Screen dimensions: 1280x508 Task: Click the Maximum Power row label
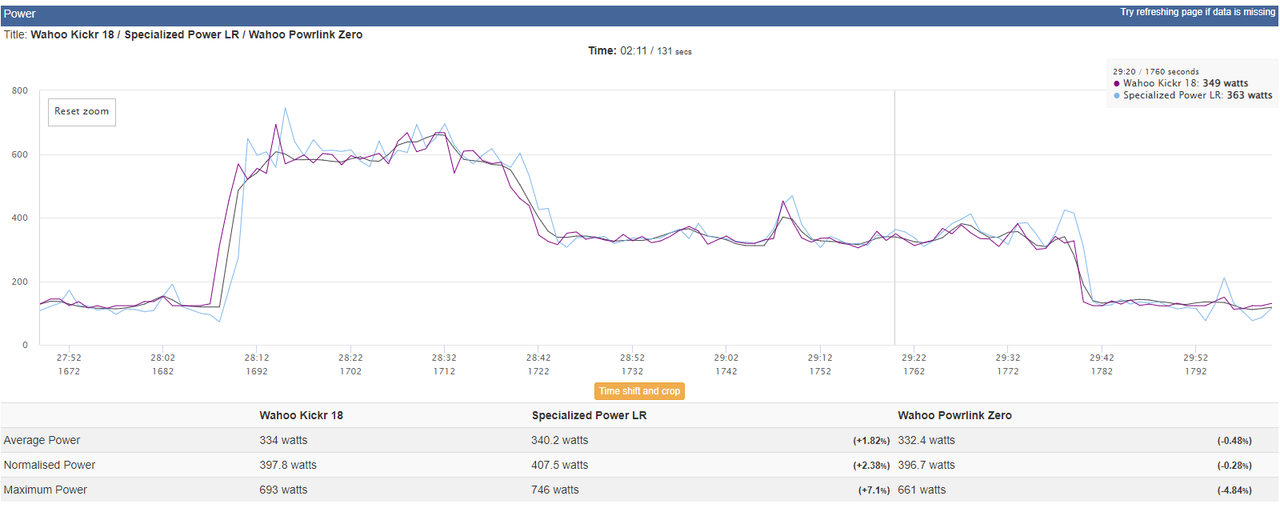45,490
